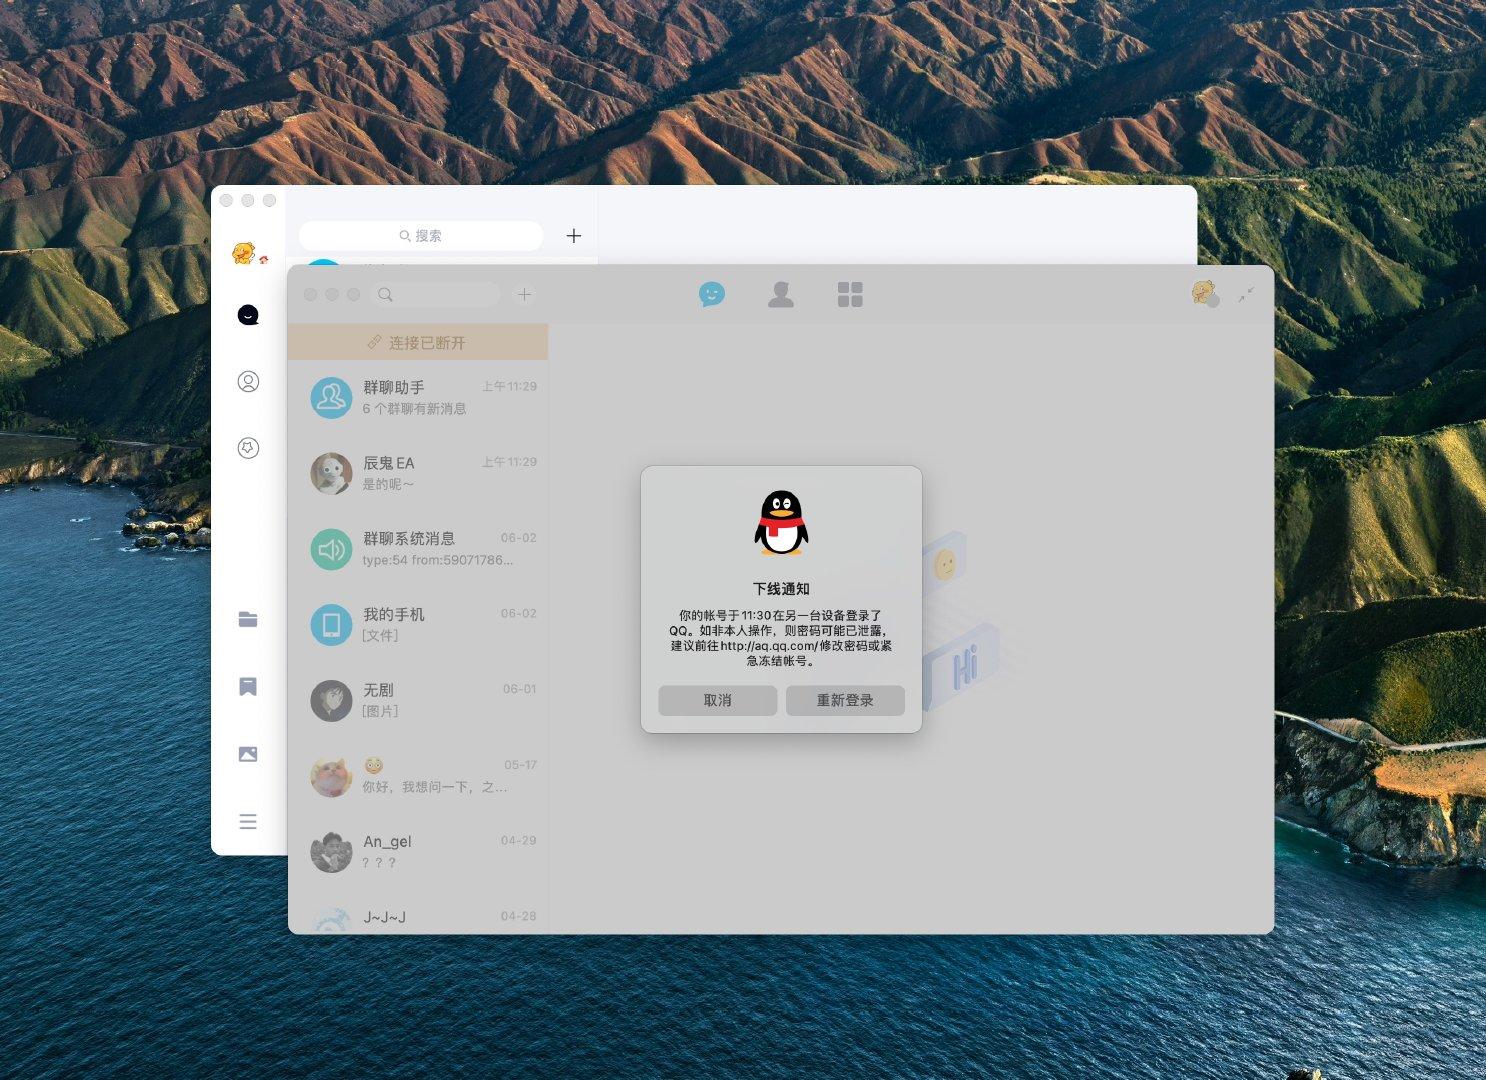
Task: Open favorites via the bookmark sidebar icon
Action: (x=247, y=687)
